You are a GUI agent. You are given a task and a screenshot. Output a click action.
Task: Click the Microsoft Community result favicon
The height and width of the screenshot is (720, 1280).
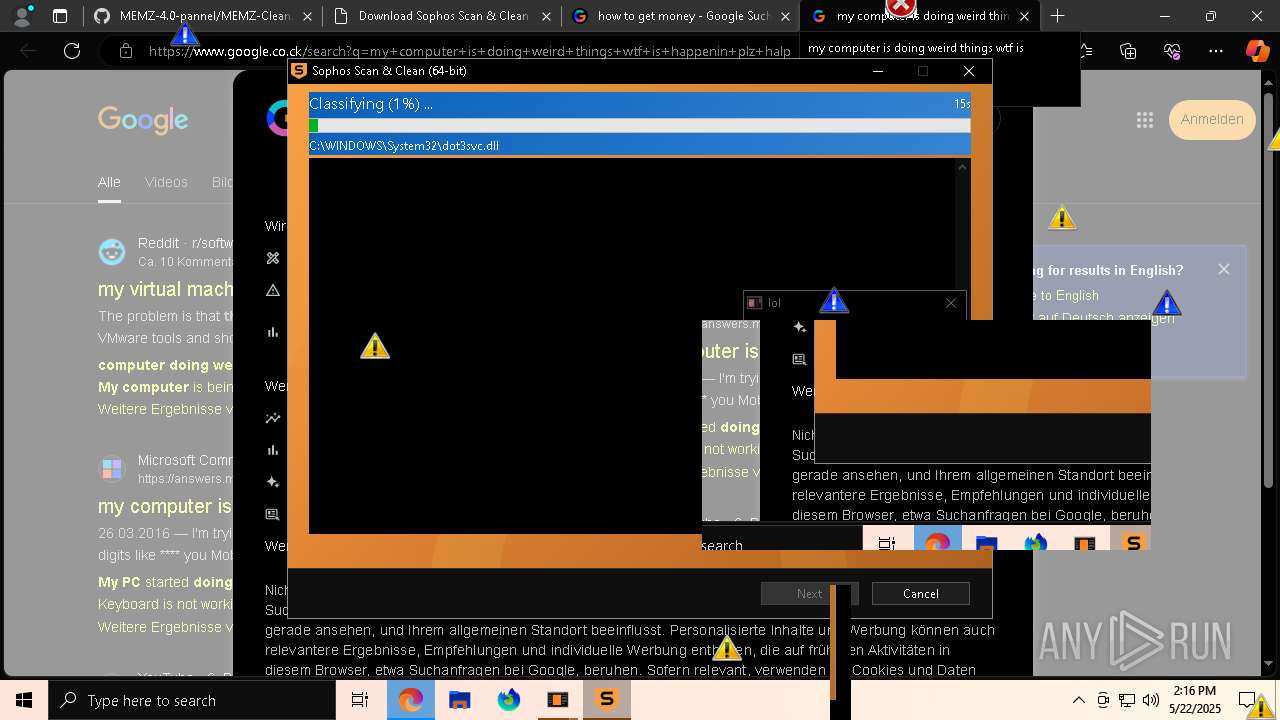pos(112,468)
